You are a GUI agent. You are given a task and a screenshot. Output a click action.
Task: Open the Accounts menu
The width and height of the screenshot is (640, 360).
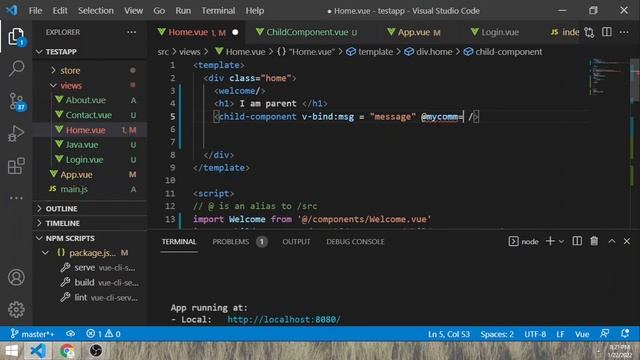[x=16, y=278]
